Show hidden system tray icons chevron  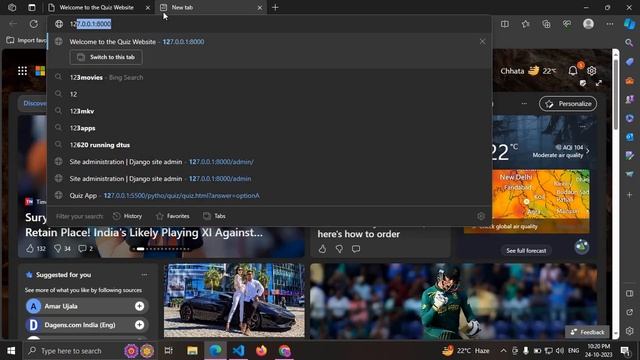coord(503,351)
